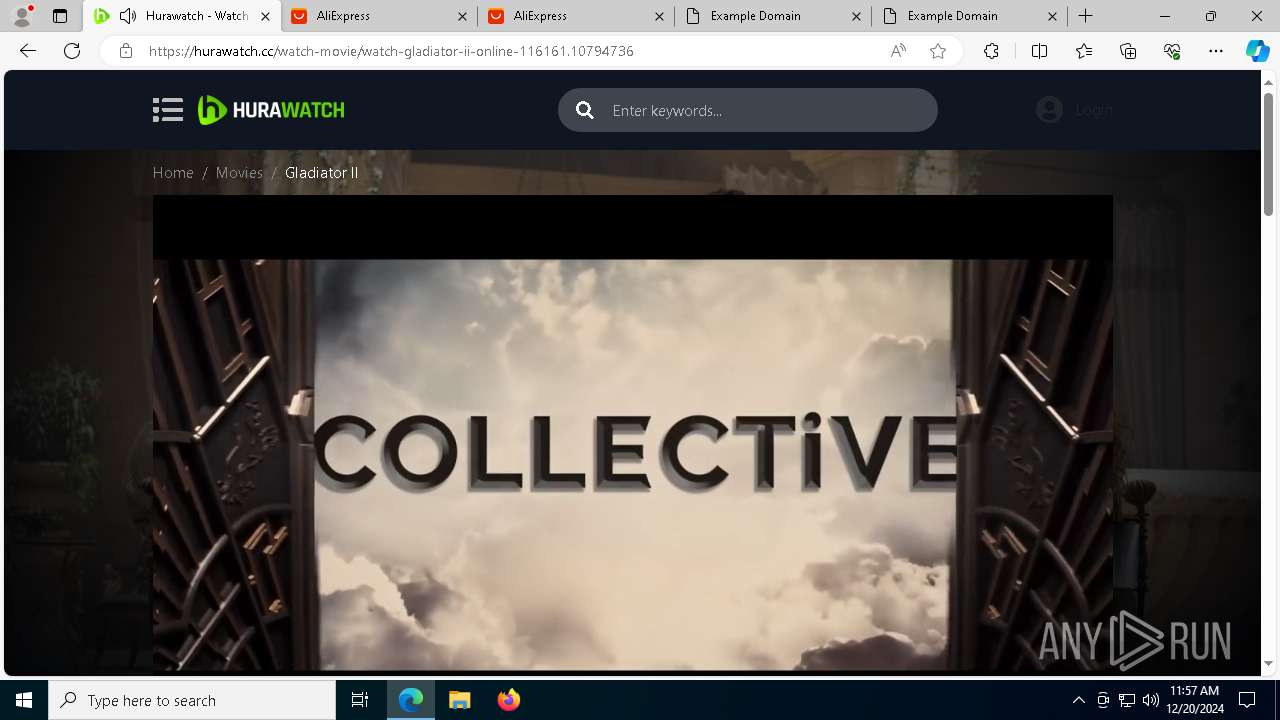The height and width of the screenshot is (720, 1280).
Task: Toggle Read aloud icon in address bar
Action: (898, 51)
